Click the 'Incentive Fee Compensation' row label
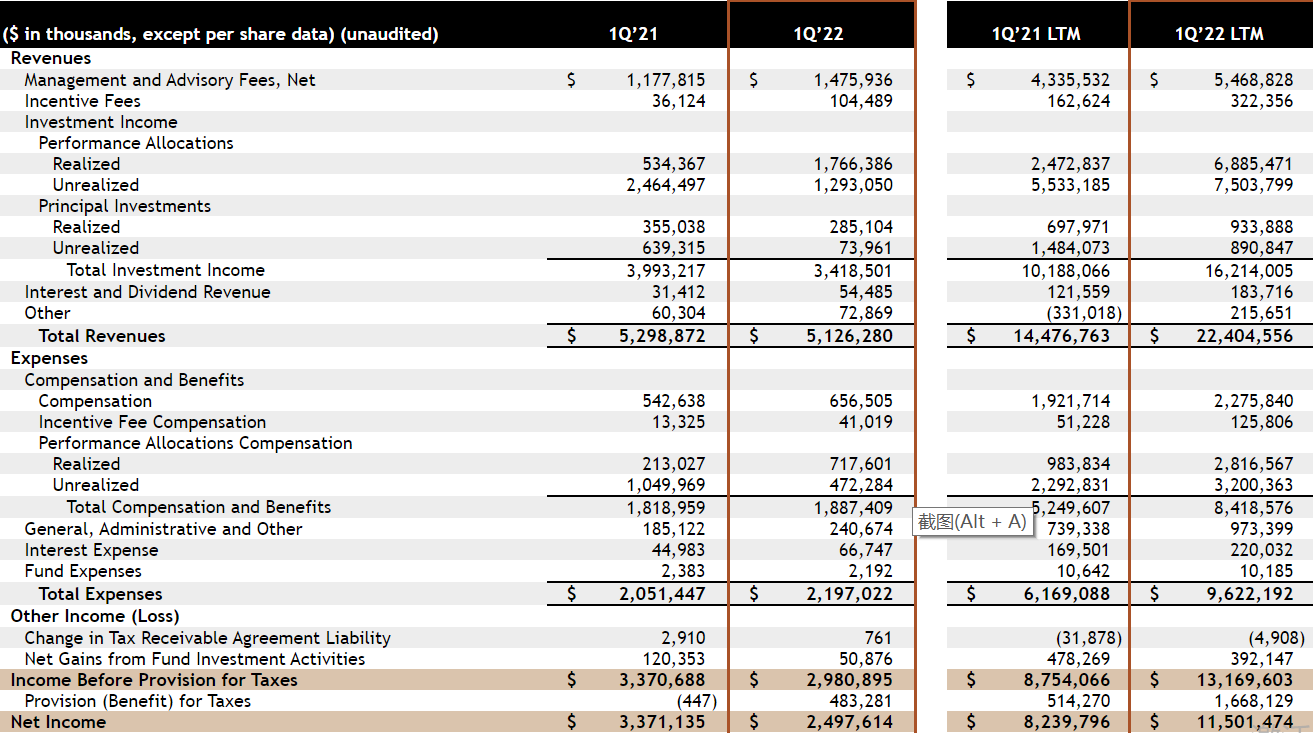The image size is (1313, 733). point(152,422)
